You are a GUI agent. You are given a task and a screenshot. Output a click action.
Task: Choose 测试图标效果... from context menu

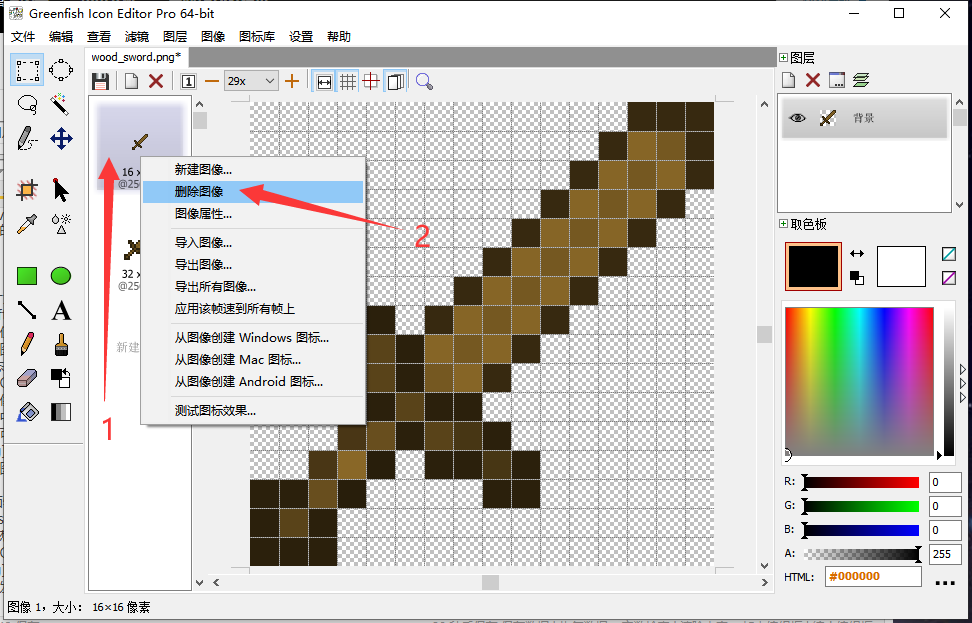click(x=253, y=410)
